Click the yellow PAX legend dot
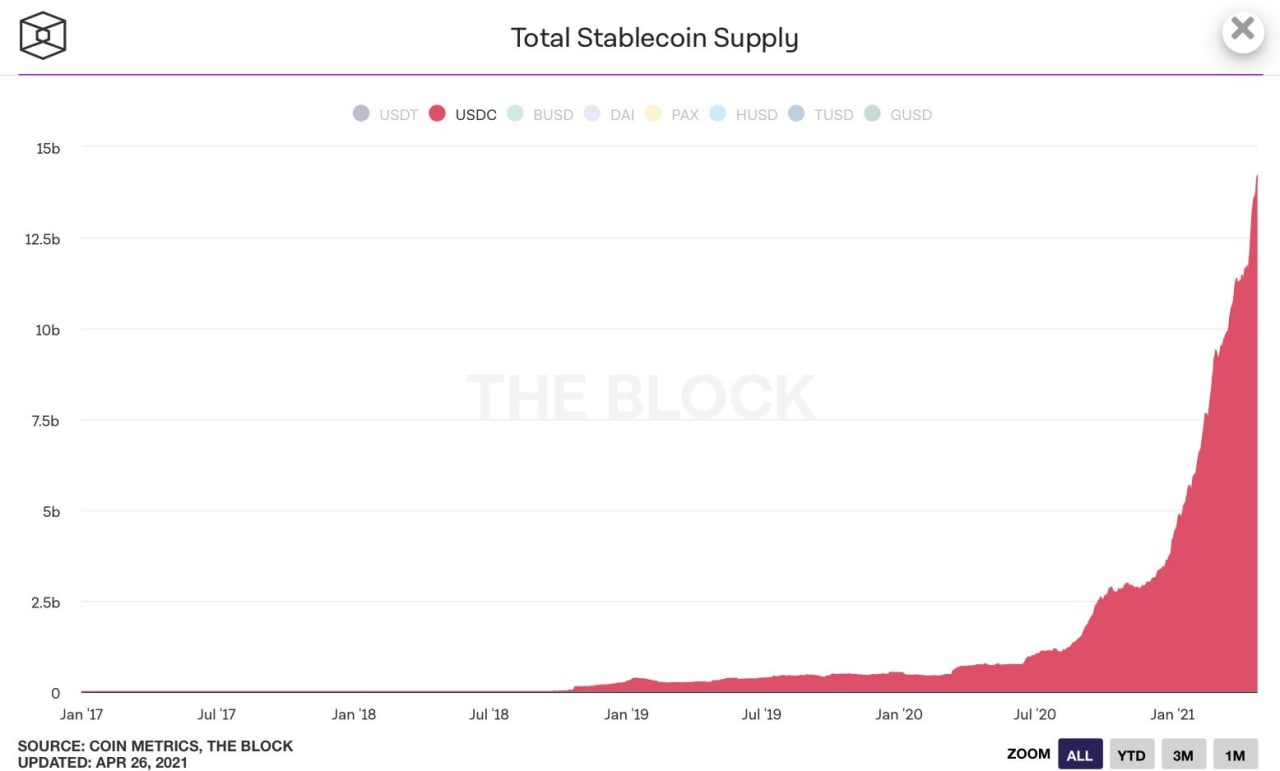Image resolution: width=1280 pixels, height=771 pixels. coord(654,114)
